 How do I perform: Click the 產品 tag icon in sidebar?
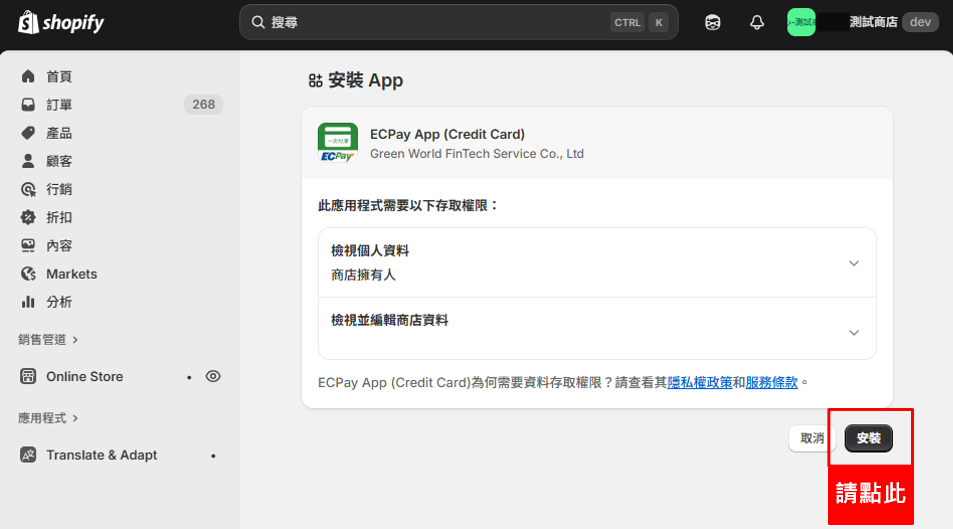coord(28,133)
